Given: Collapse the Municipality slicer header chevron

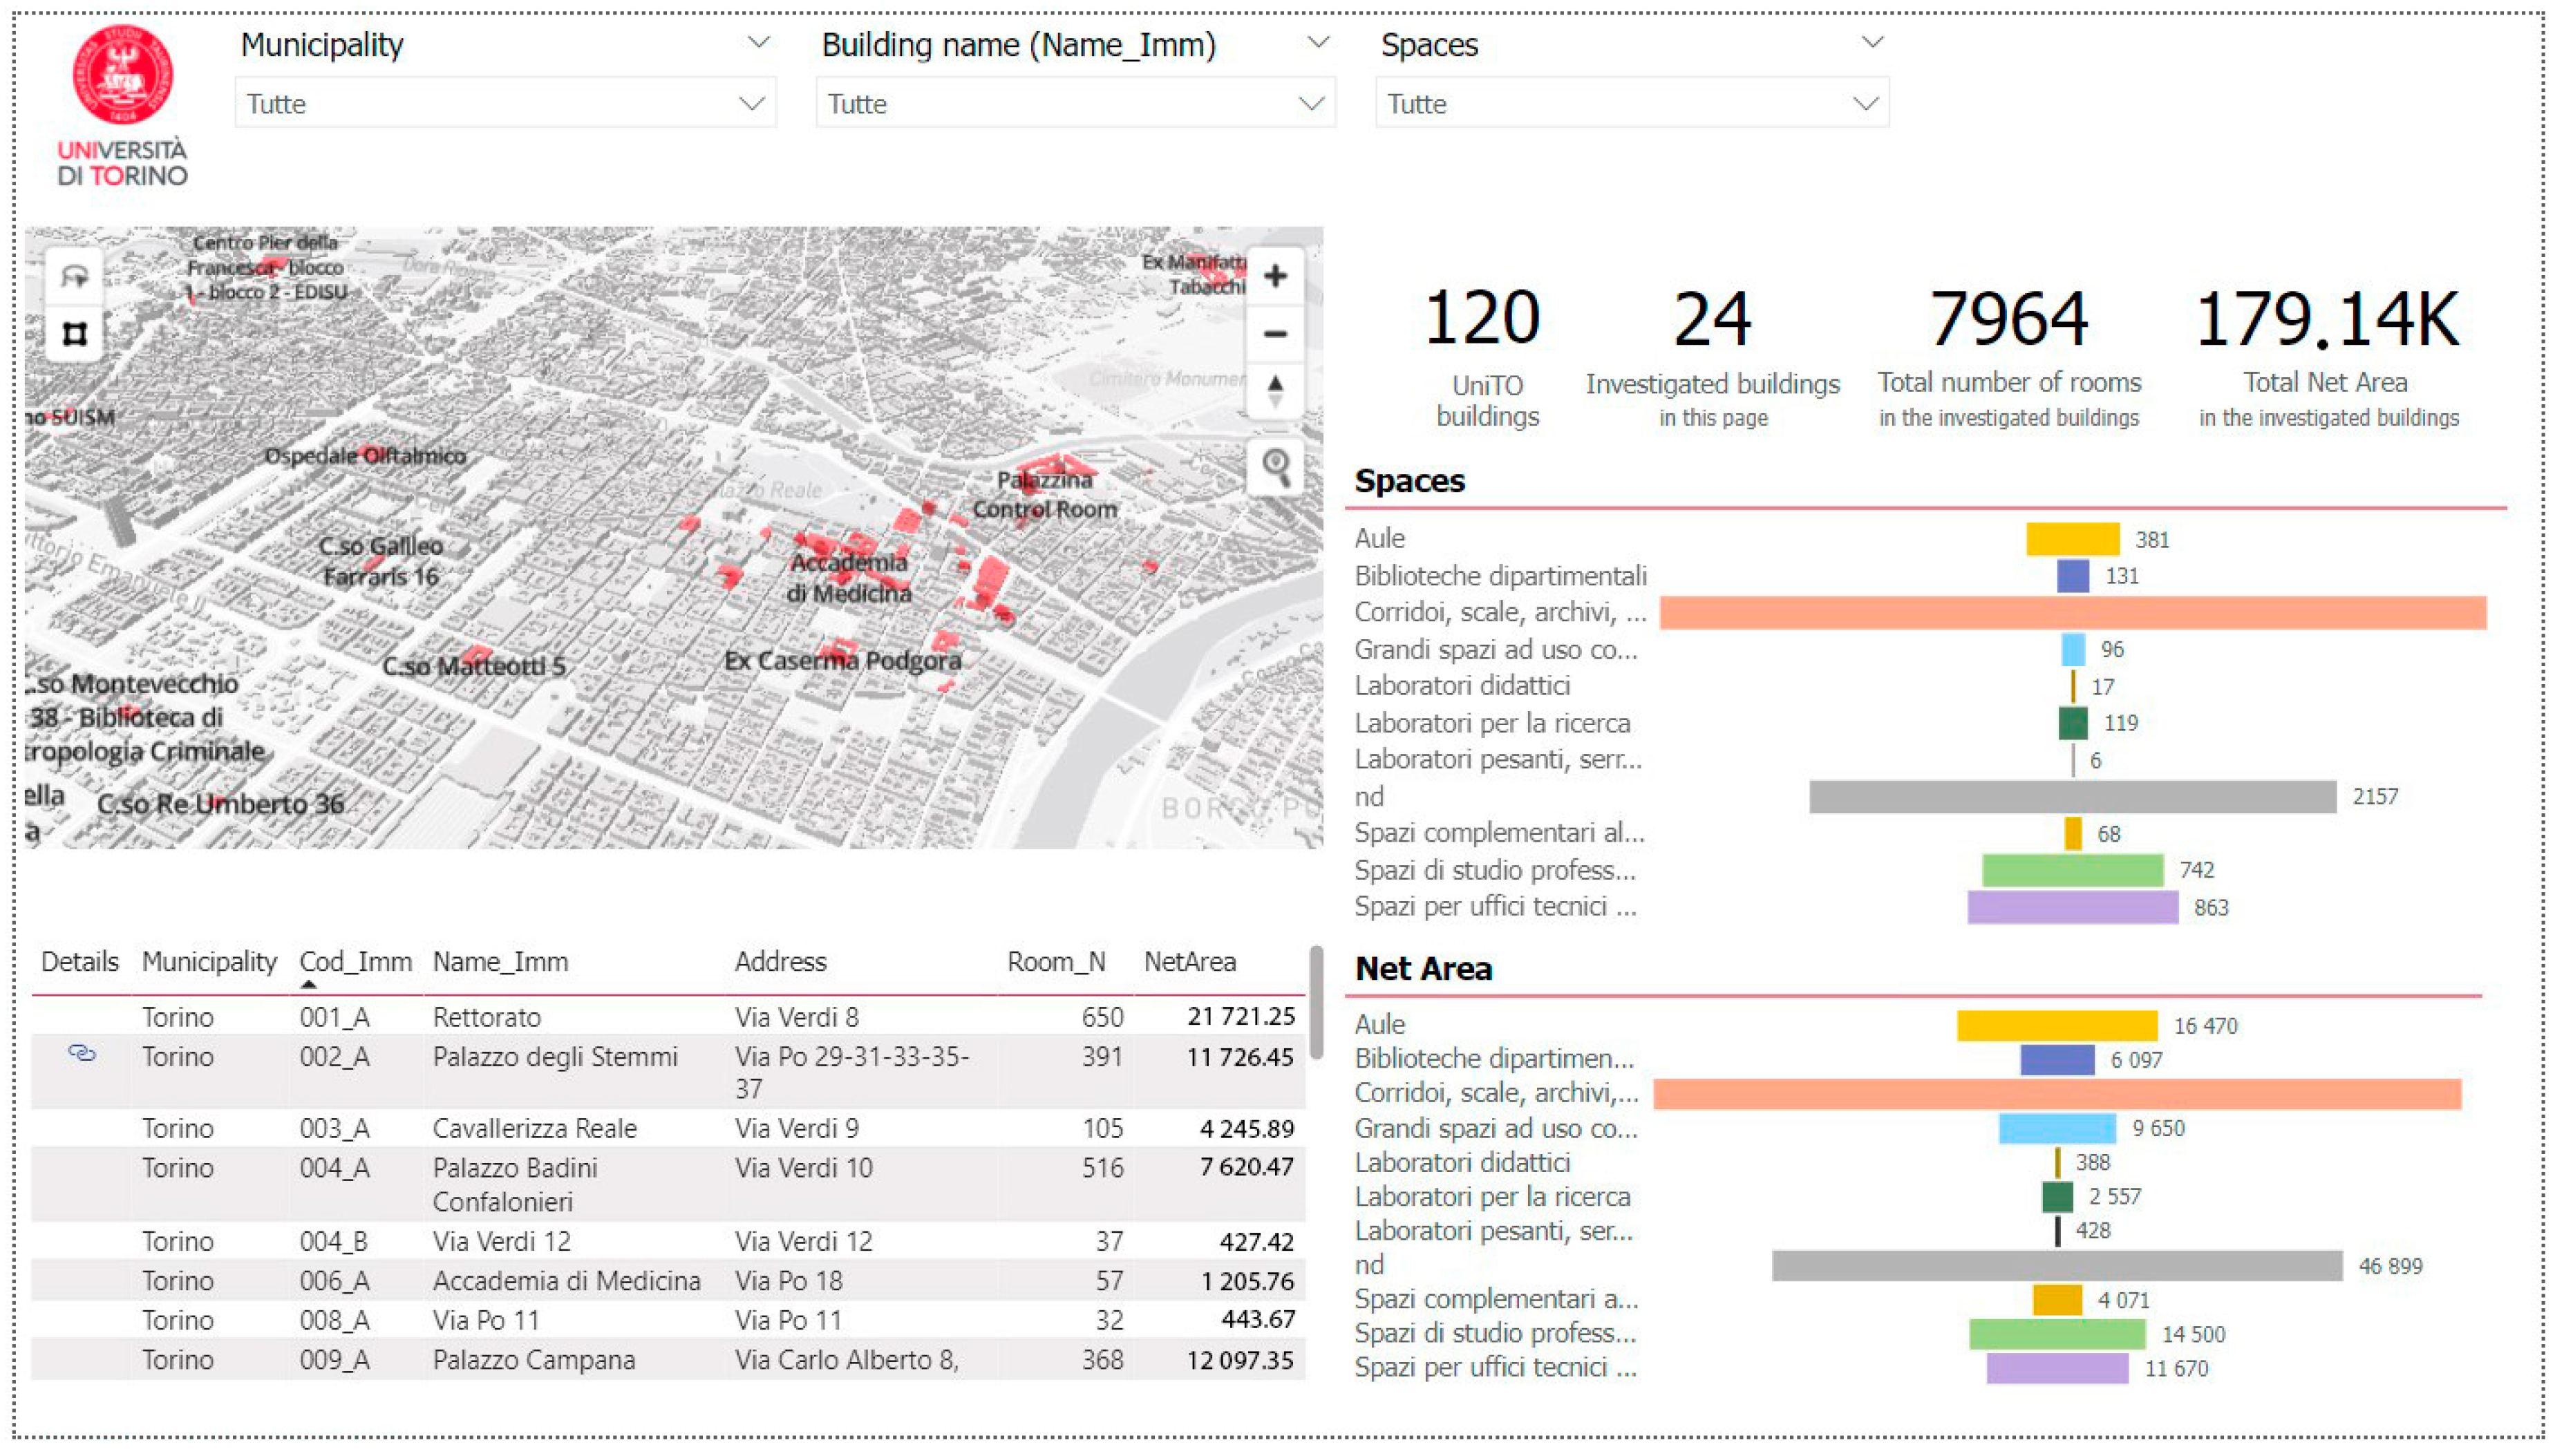Looking at the screenshot, I should click(x=759, y=42).
